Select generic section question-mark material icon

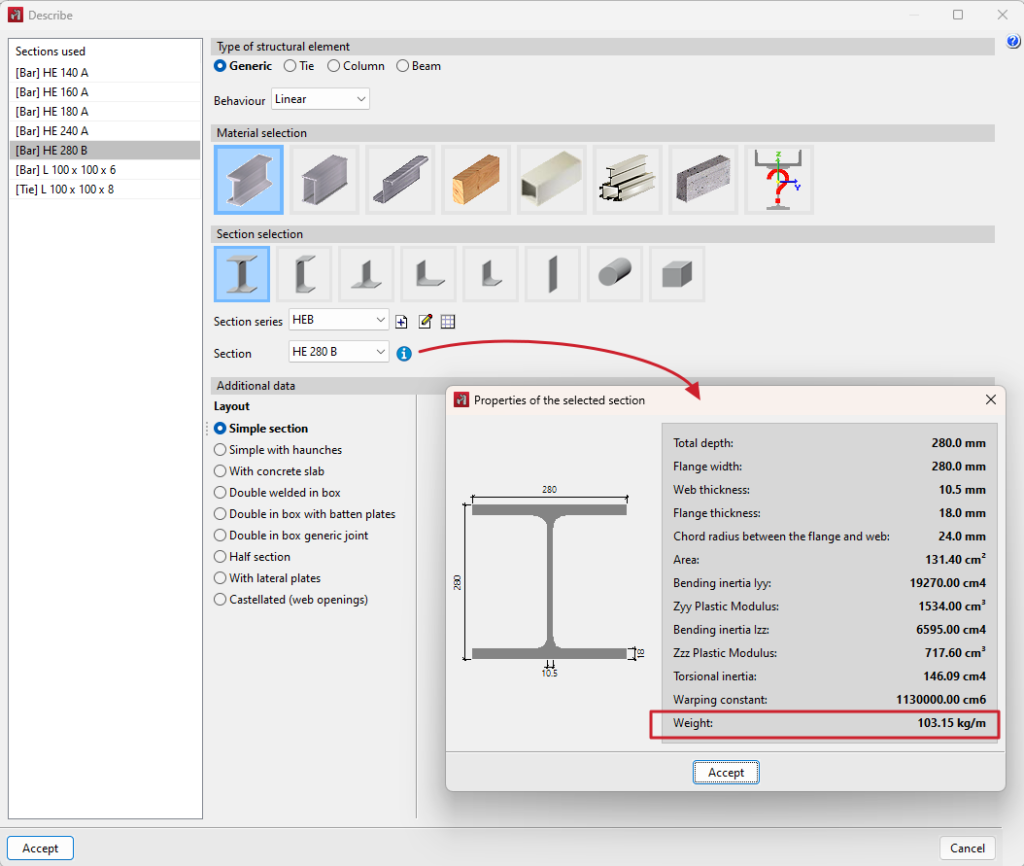tap(779, 180)
